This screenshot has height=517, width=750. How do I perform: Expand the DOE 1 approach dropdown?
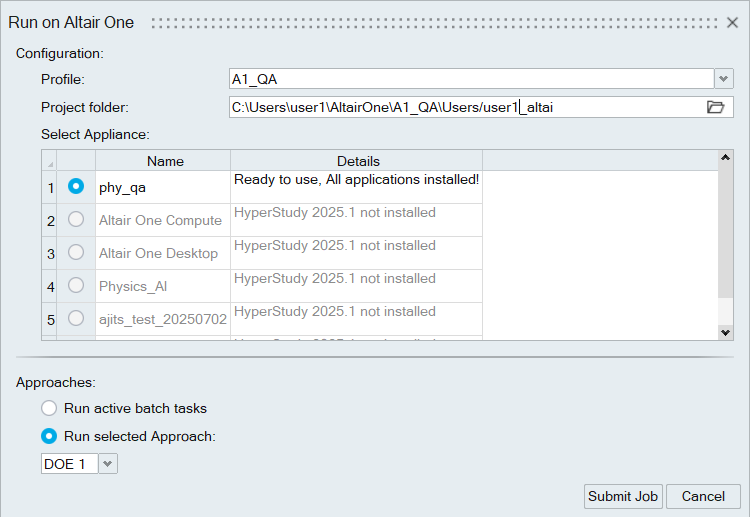point(108,464)
